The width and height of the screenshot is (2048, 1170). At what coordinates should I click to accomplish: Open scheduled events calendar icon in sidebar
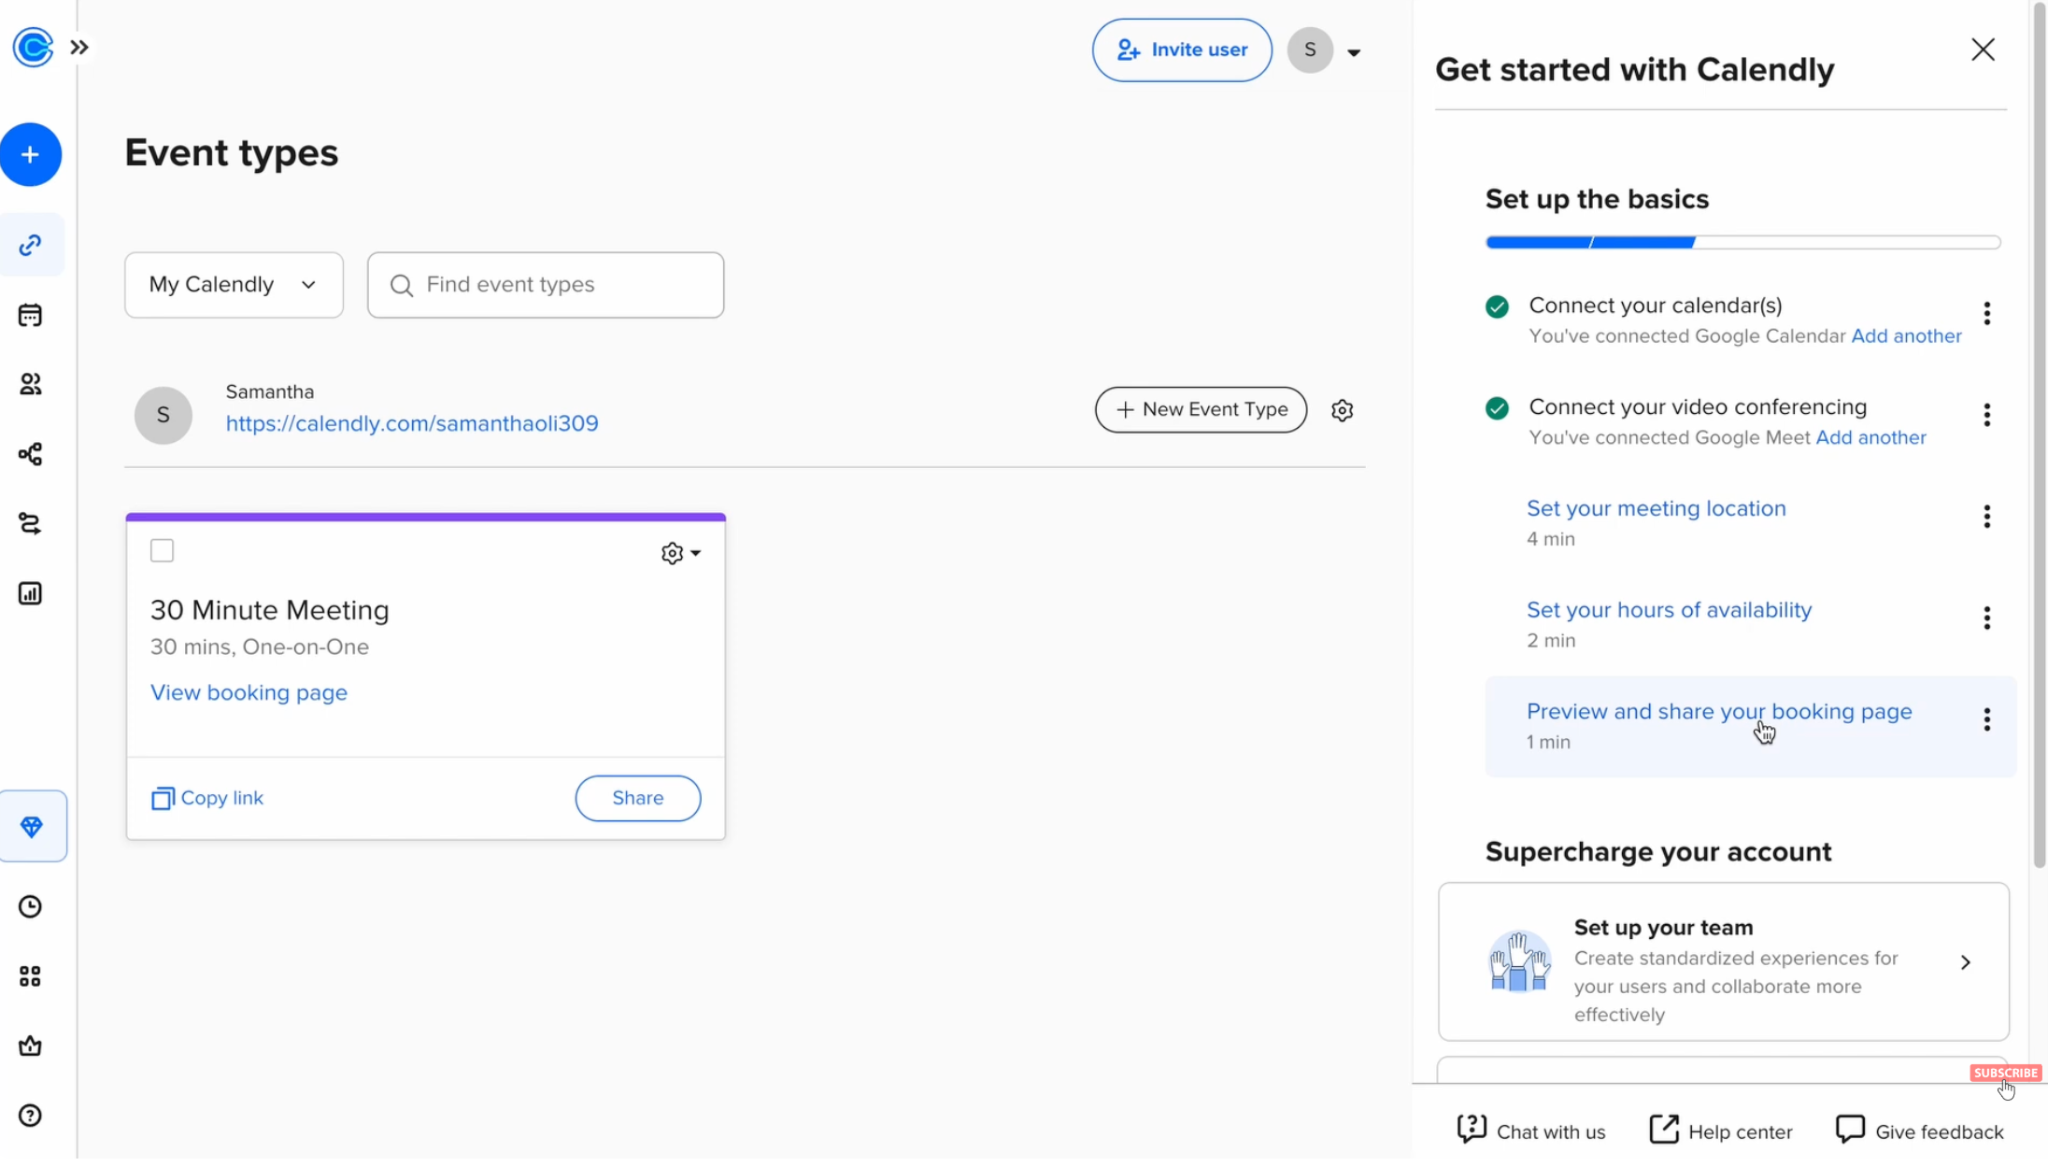[31, 315]
